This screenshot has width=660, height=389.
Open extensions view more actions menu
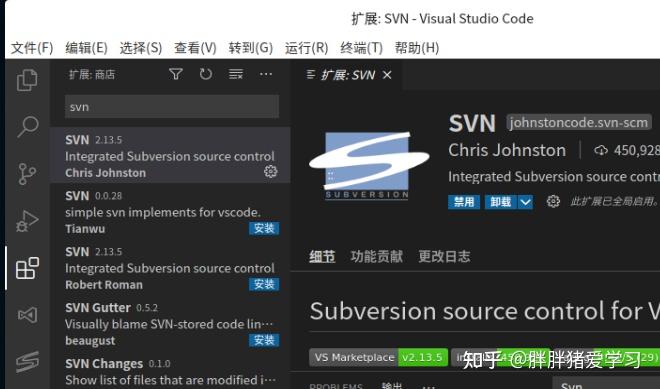tap(266, 75)
